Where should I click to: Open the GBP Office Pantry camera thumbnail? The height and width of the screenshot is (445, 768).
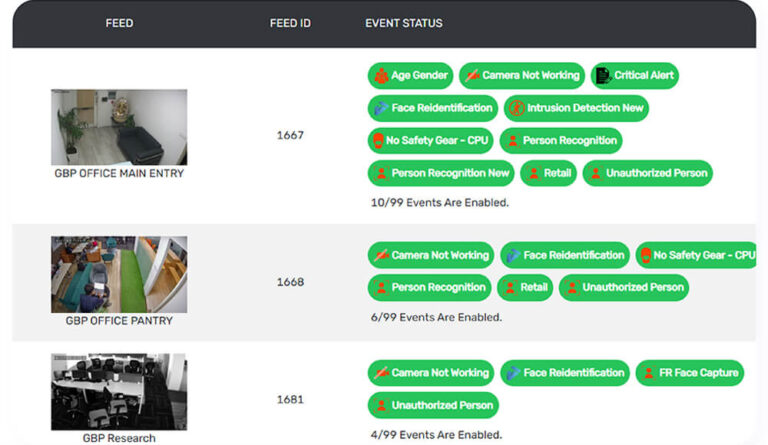(x=119, y=275)
